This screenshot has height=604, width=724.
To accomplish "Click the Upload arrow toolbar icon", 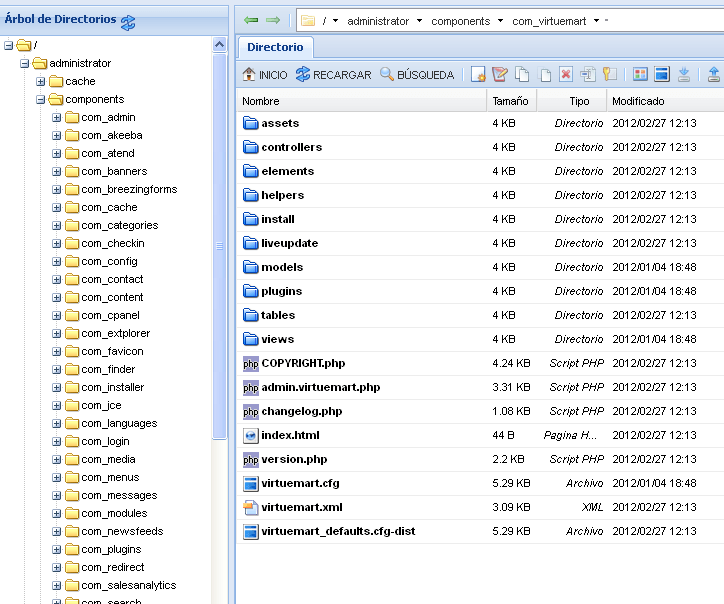I will coord(713,74).
